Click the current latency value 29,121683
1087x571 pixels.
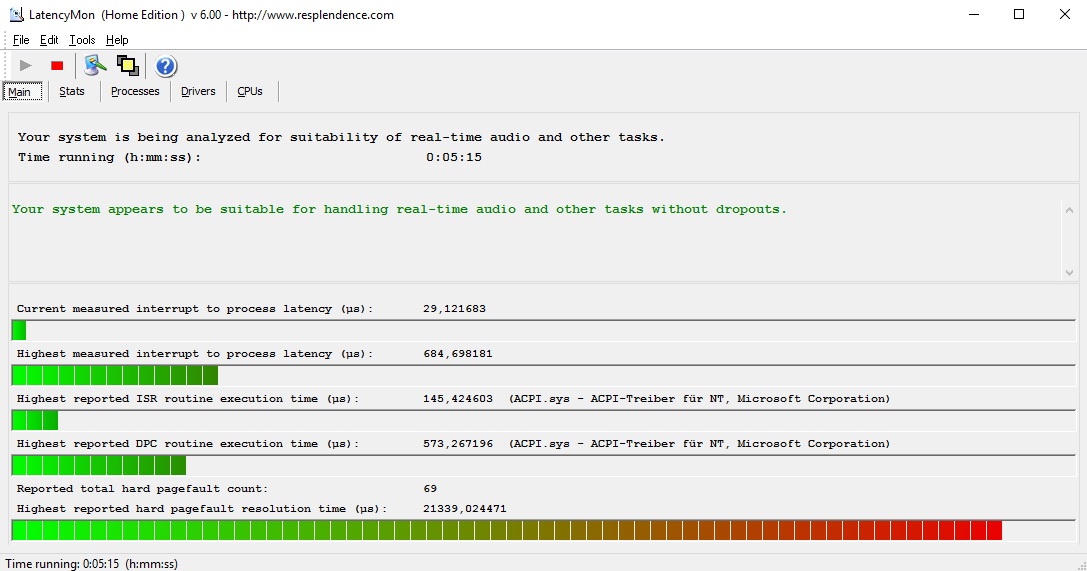coord(454,309)
